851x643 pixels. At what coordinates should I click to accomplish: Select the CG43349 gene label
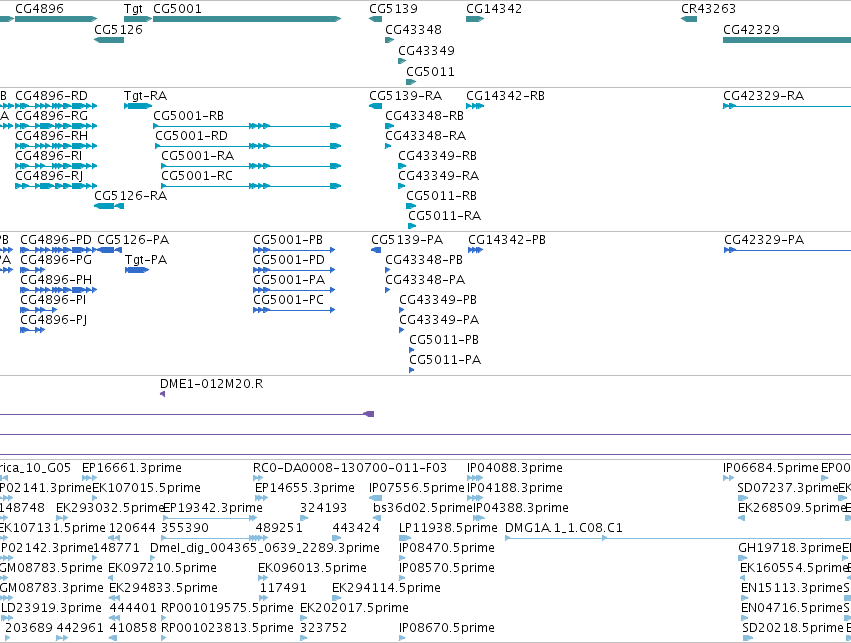(x=426, y=50)
